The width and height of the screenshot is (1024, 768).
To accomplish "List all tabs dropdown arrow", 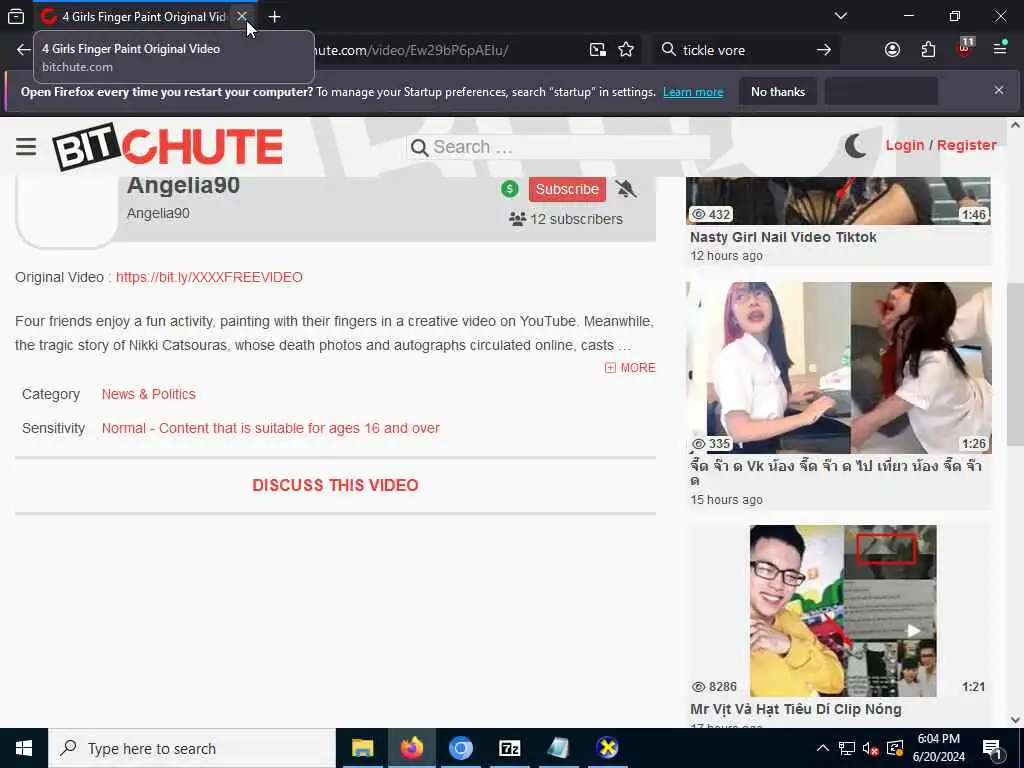I will (x=840, y=16).
